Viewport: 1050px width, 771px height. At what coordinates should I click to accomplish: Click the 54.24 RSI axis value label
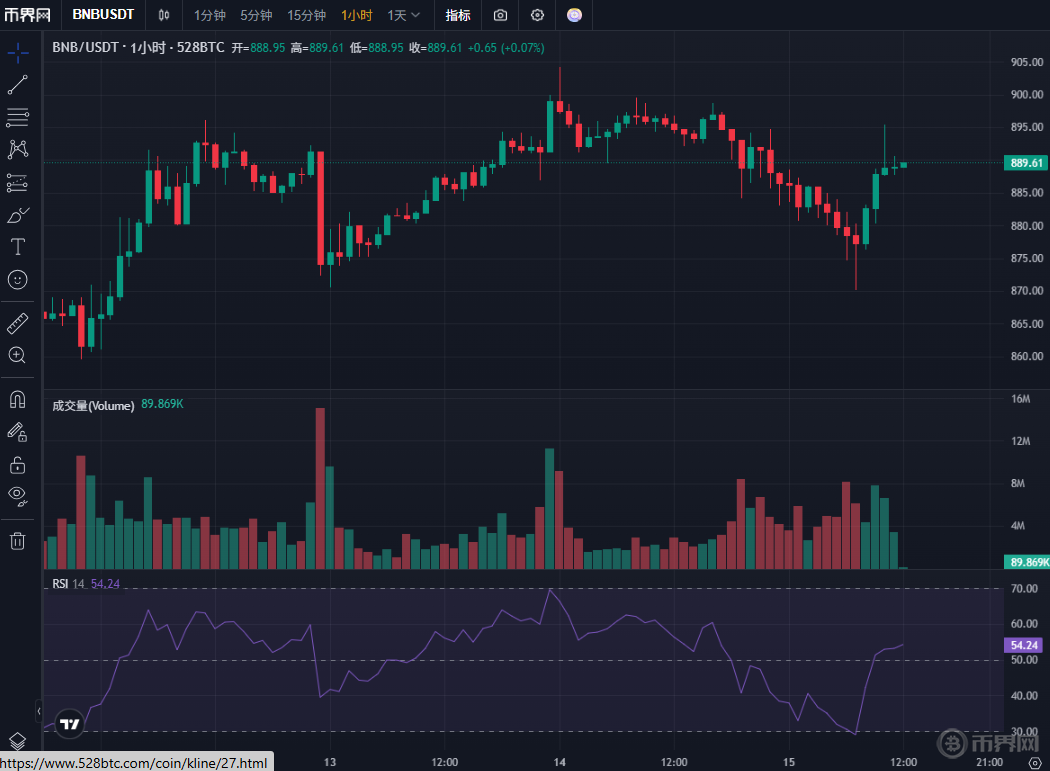point(1024,645)
